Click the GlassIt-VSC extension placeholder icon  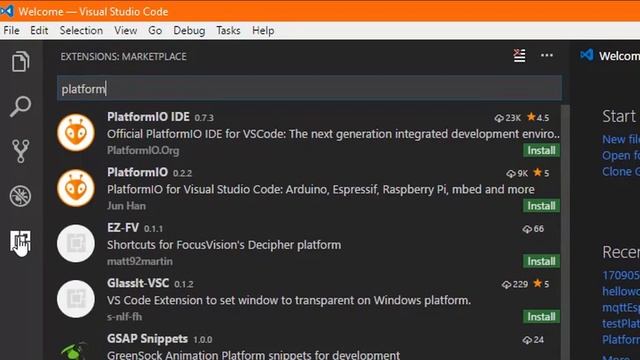tap(76, 299)
